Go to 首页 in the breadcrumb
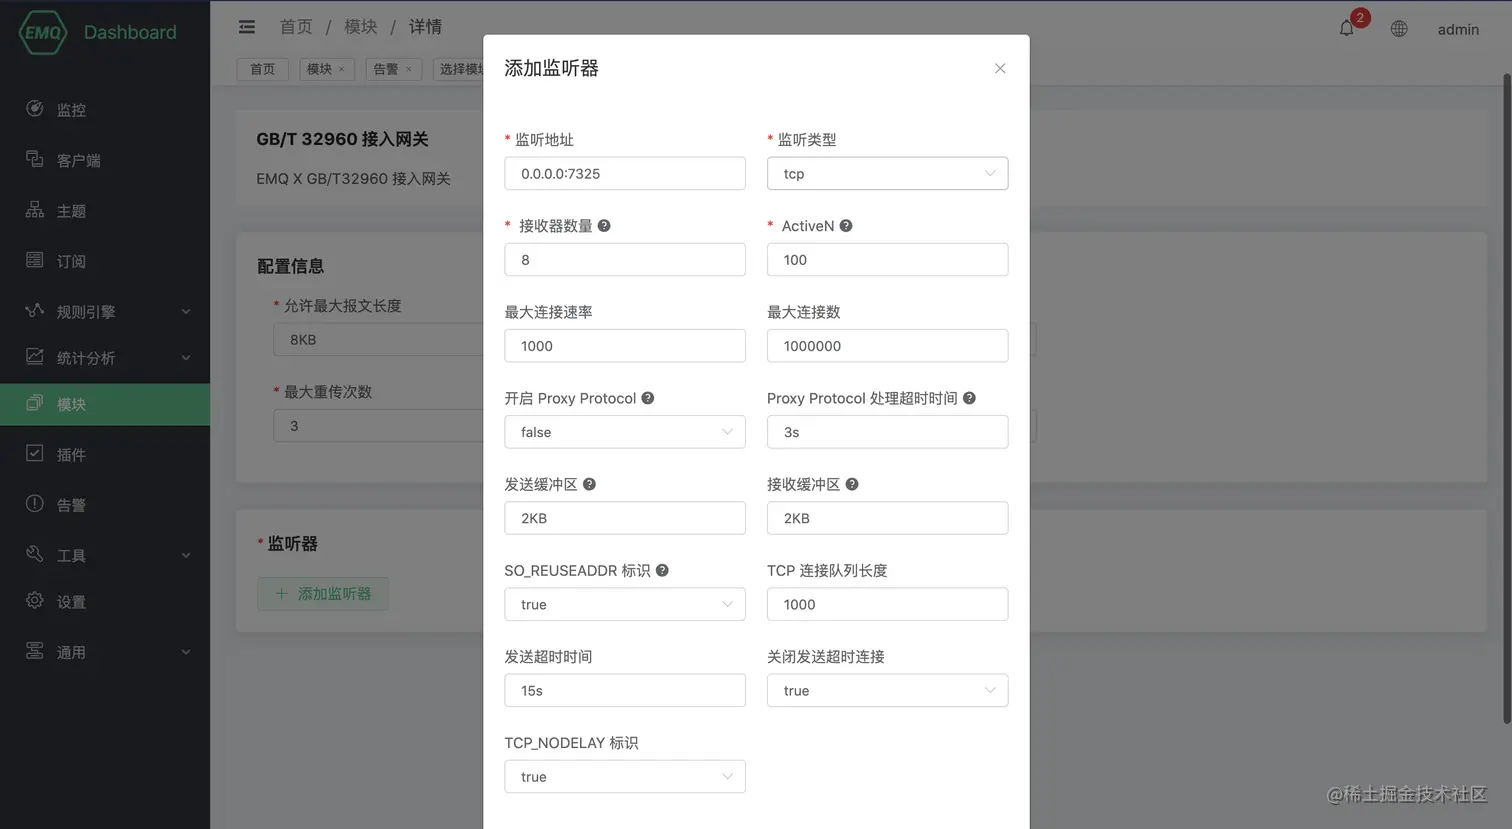The width and height of the screenshot is (1512, 829). click(296, 27)
